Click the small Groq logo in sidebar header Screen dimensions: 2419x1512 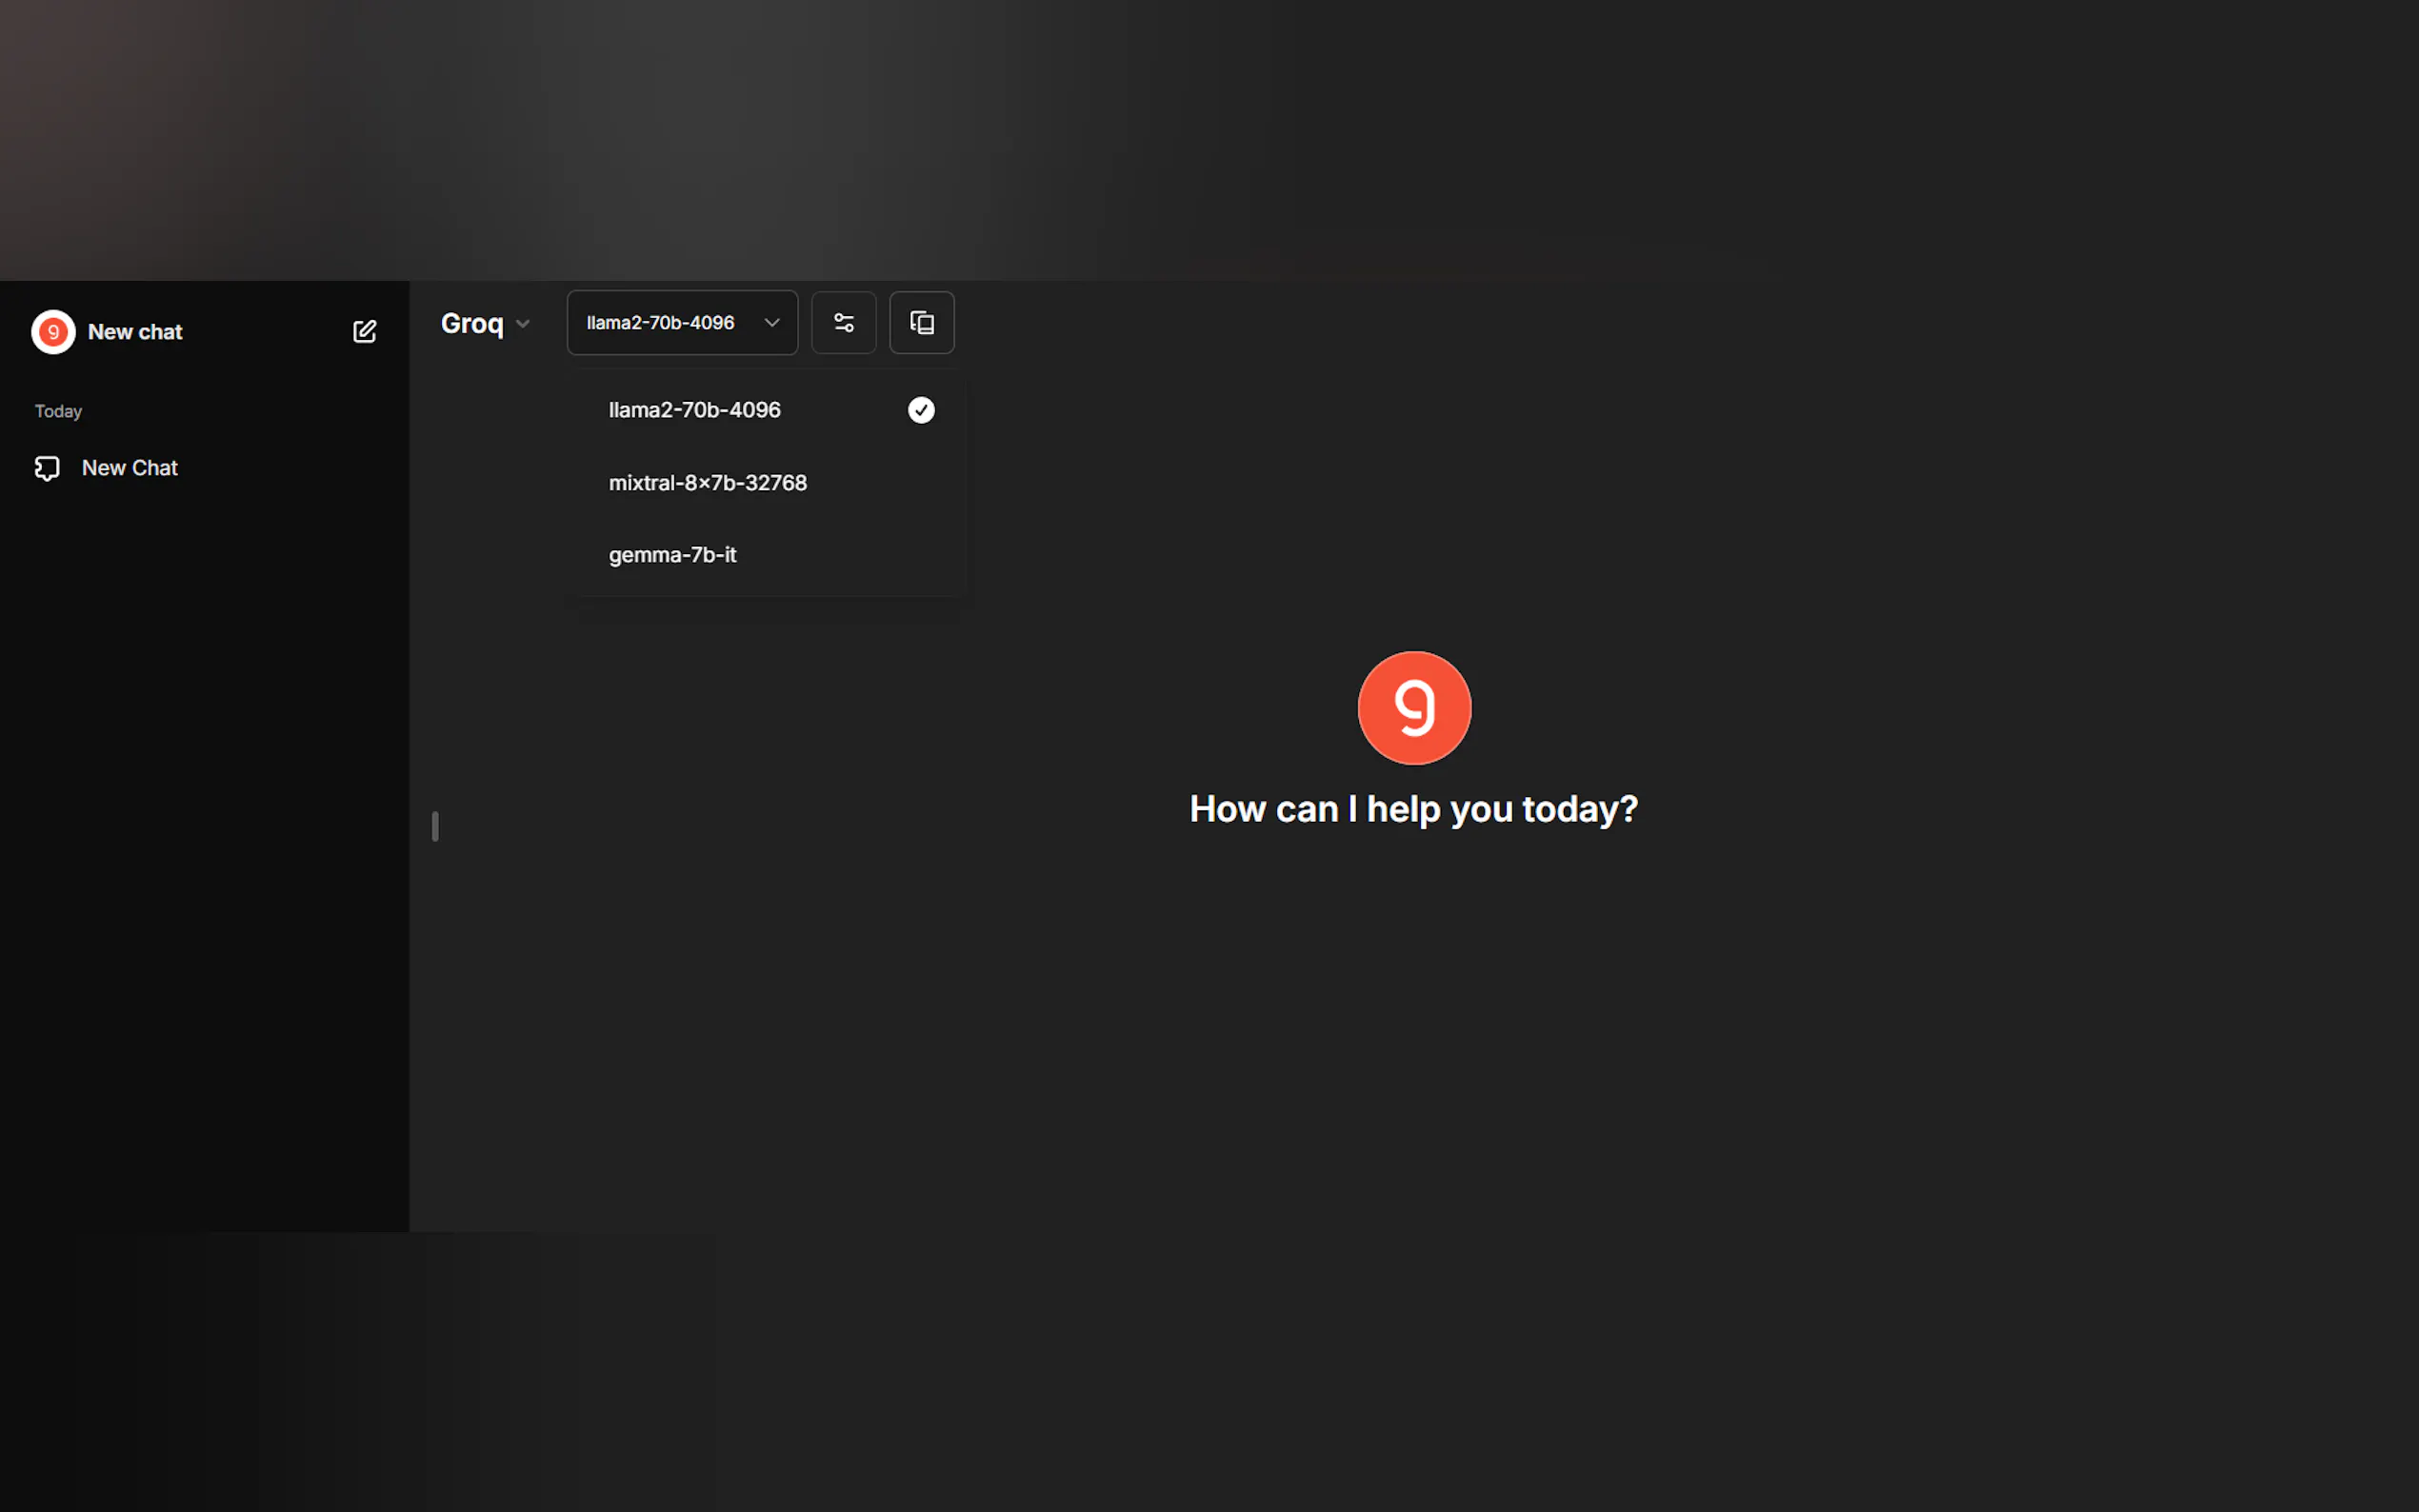click(53, 332)
